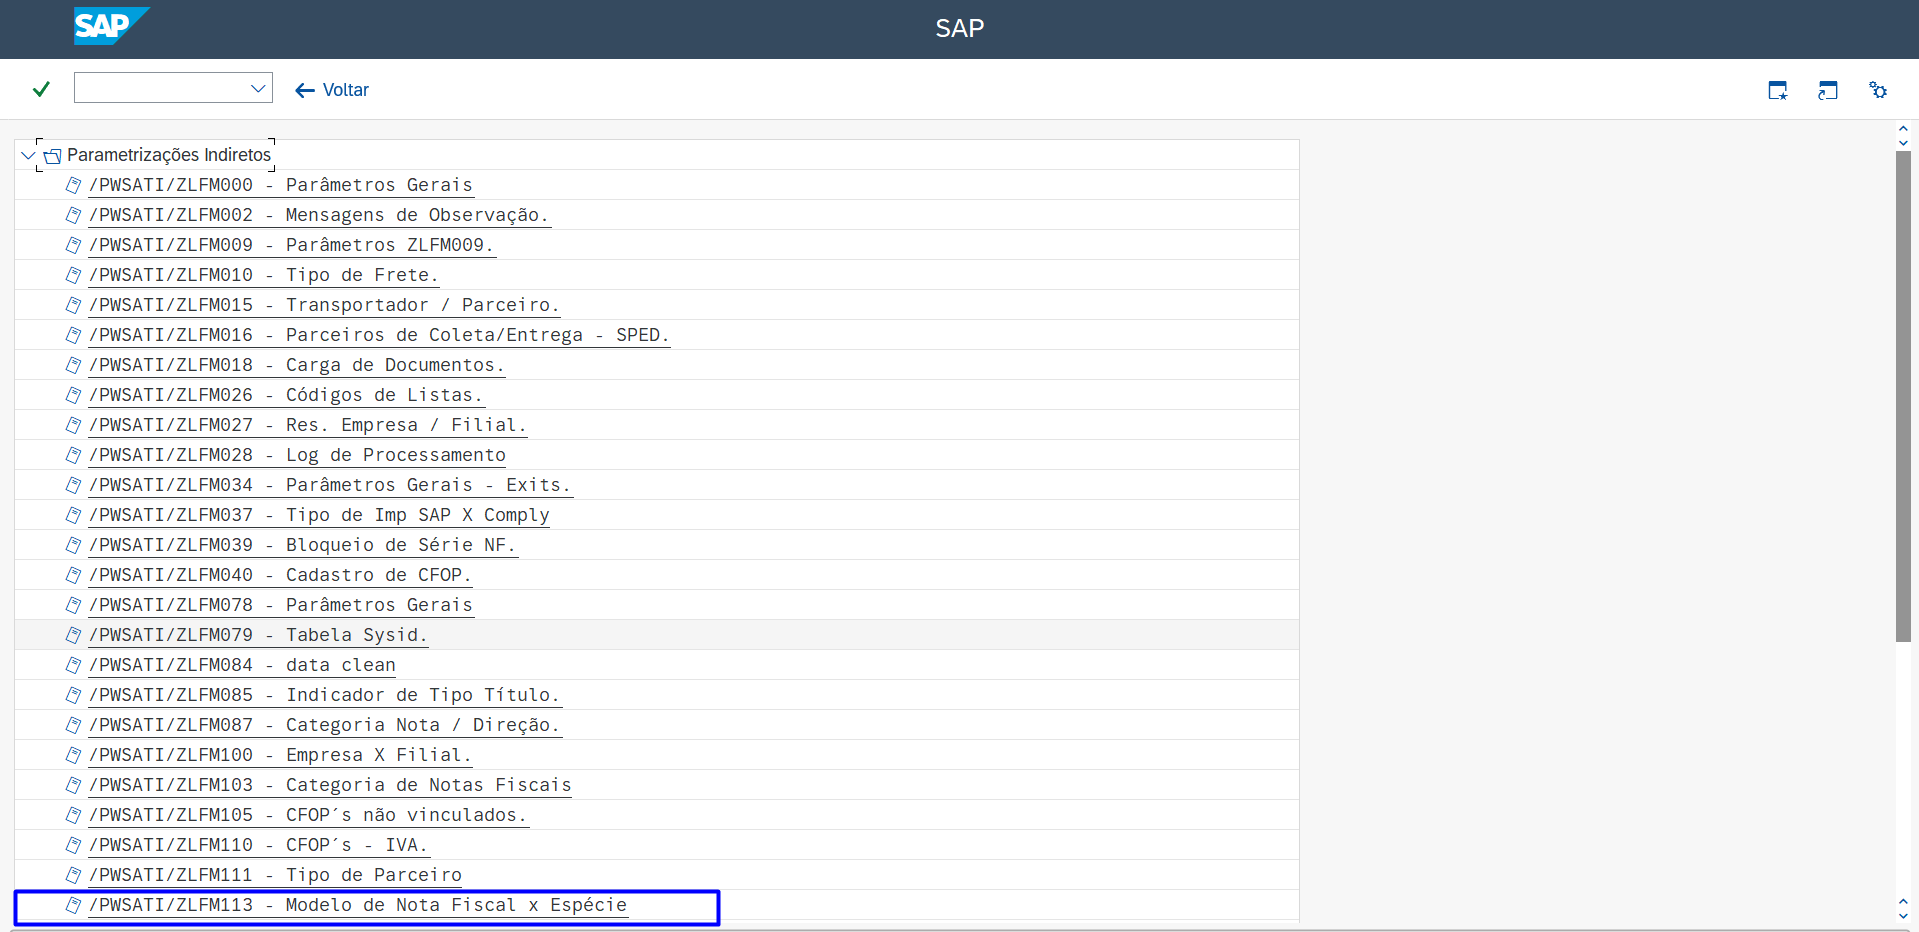Image resolution: width=1919 pixels, height=932 pixels.
Task: Click the activity icon beside ZLFM079 Tabela Sysid
Action: [73, 635]
